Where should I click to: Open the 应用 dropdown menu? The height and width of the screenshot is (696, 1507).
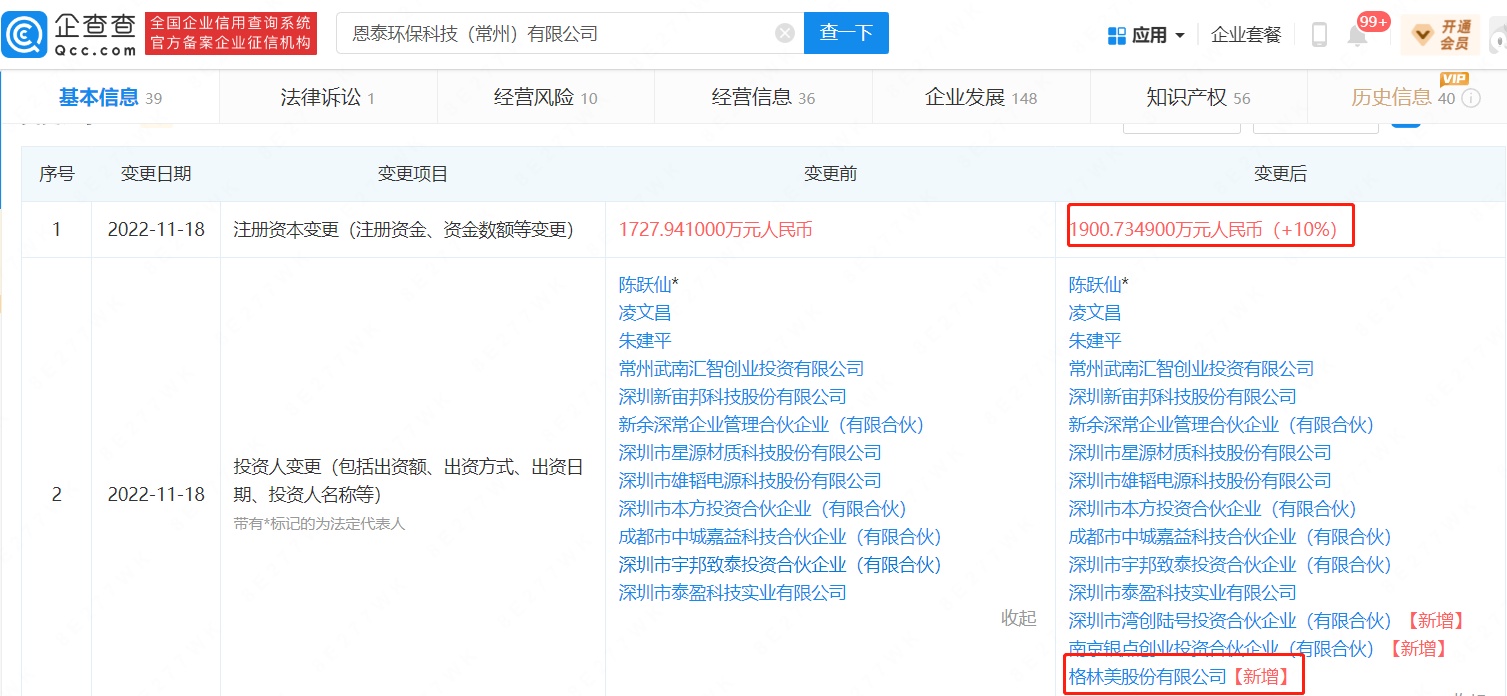pyautogui.click(x=1158, y=35)
